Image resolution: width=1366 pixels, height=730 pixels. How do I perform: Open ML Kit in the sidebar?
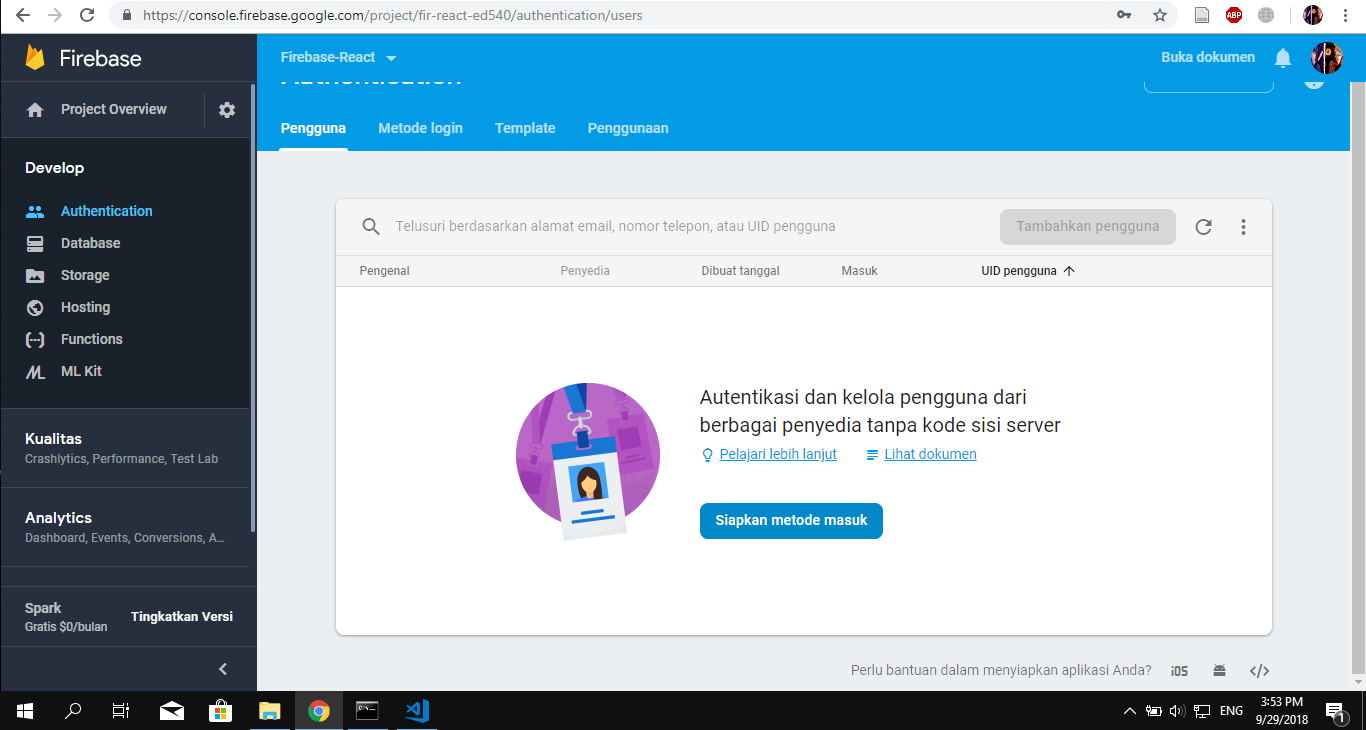(x=81, y=371)
